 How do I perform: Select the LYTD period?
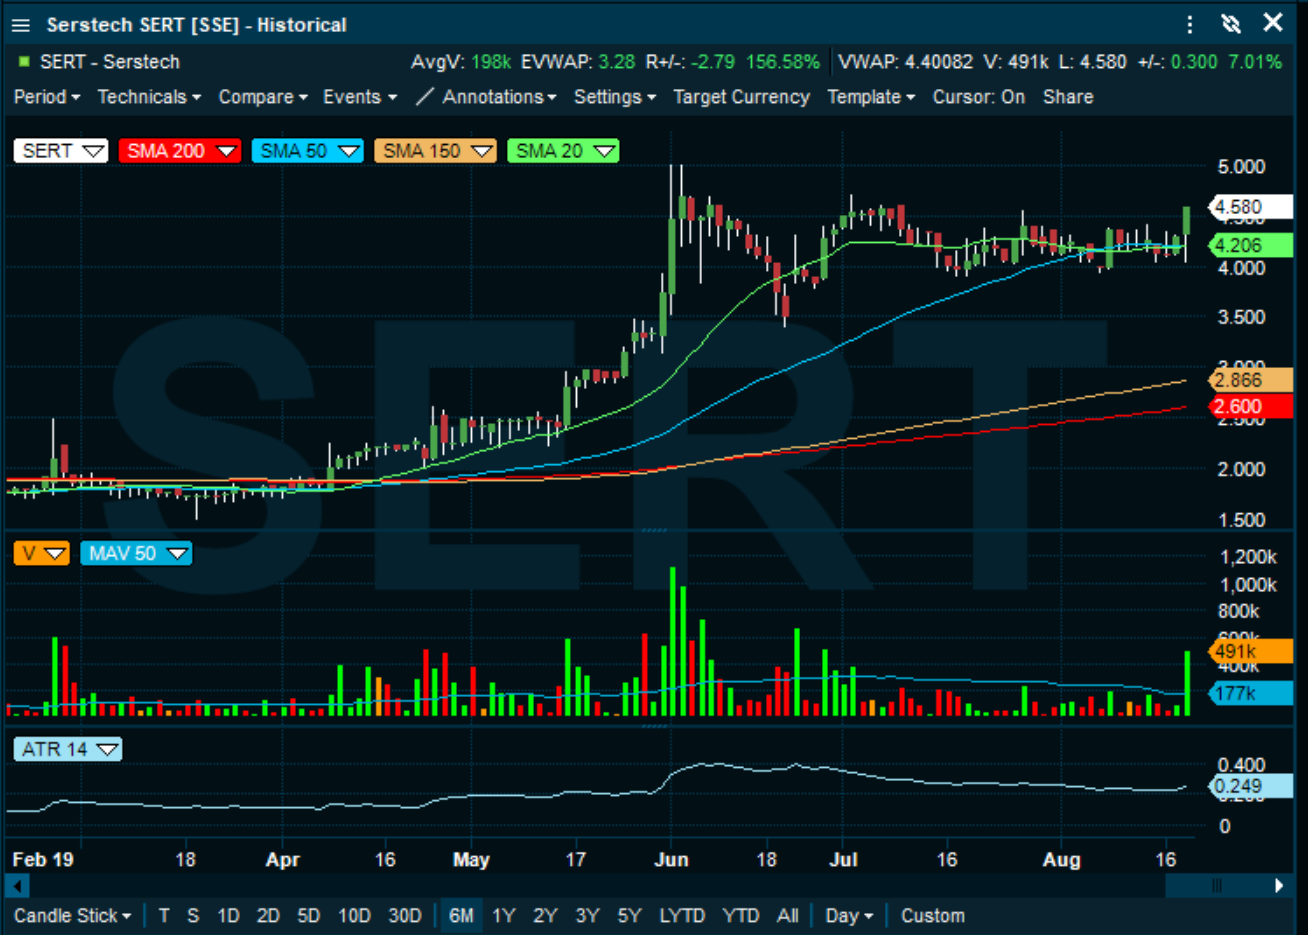point(682,916)
